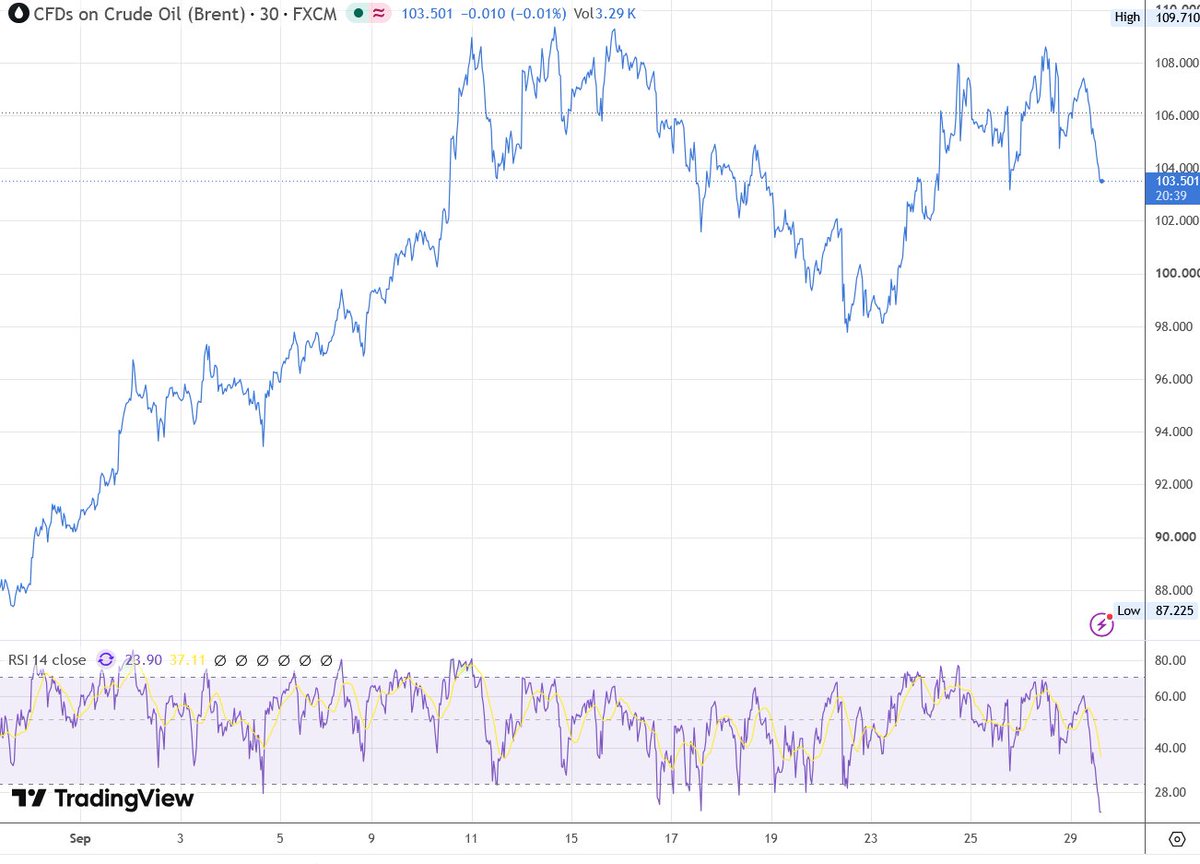Click the 102.000 price axis label

click(1176, 221)
